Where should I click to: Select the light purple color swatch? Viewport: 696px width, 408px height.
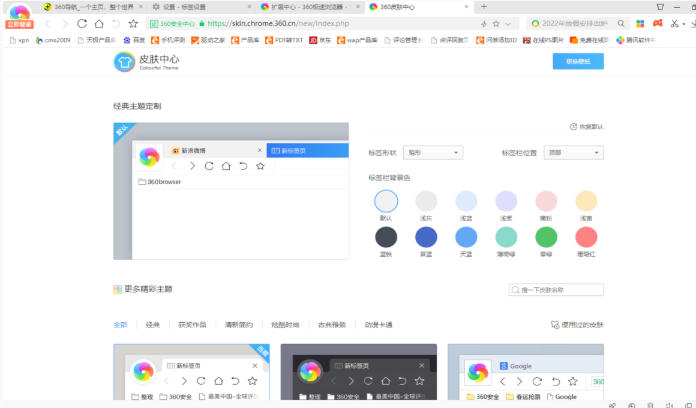[x=506, y=201]
